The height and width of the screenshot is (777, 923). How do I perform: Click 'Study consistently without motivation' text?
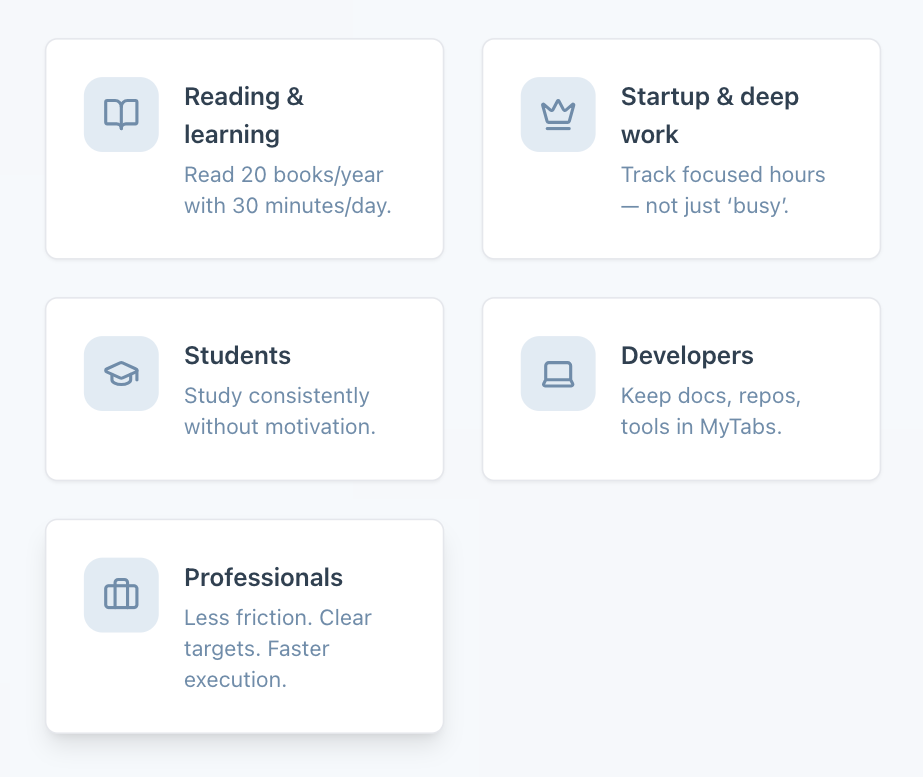(279, 411)
